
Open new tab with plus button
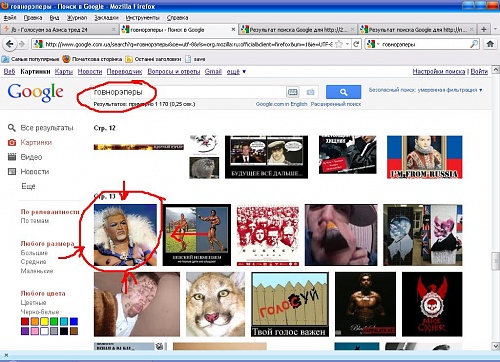point(484,29)
